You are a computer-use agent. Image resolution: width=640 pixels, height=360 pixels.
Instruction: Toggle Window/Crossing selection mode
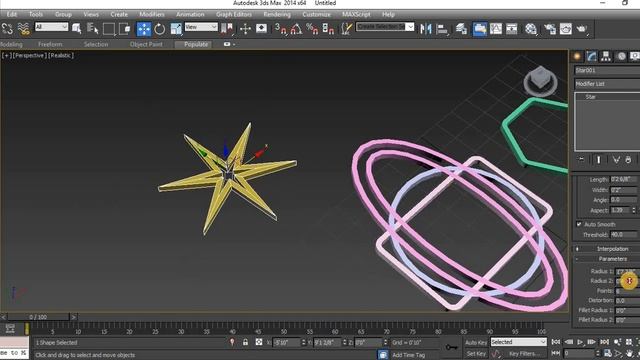125,29
